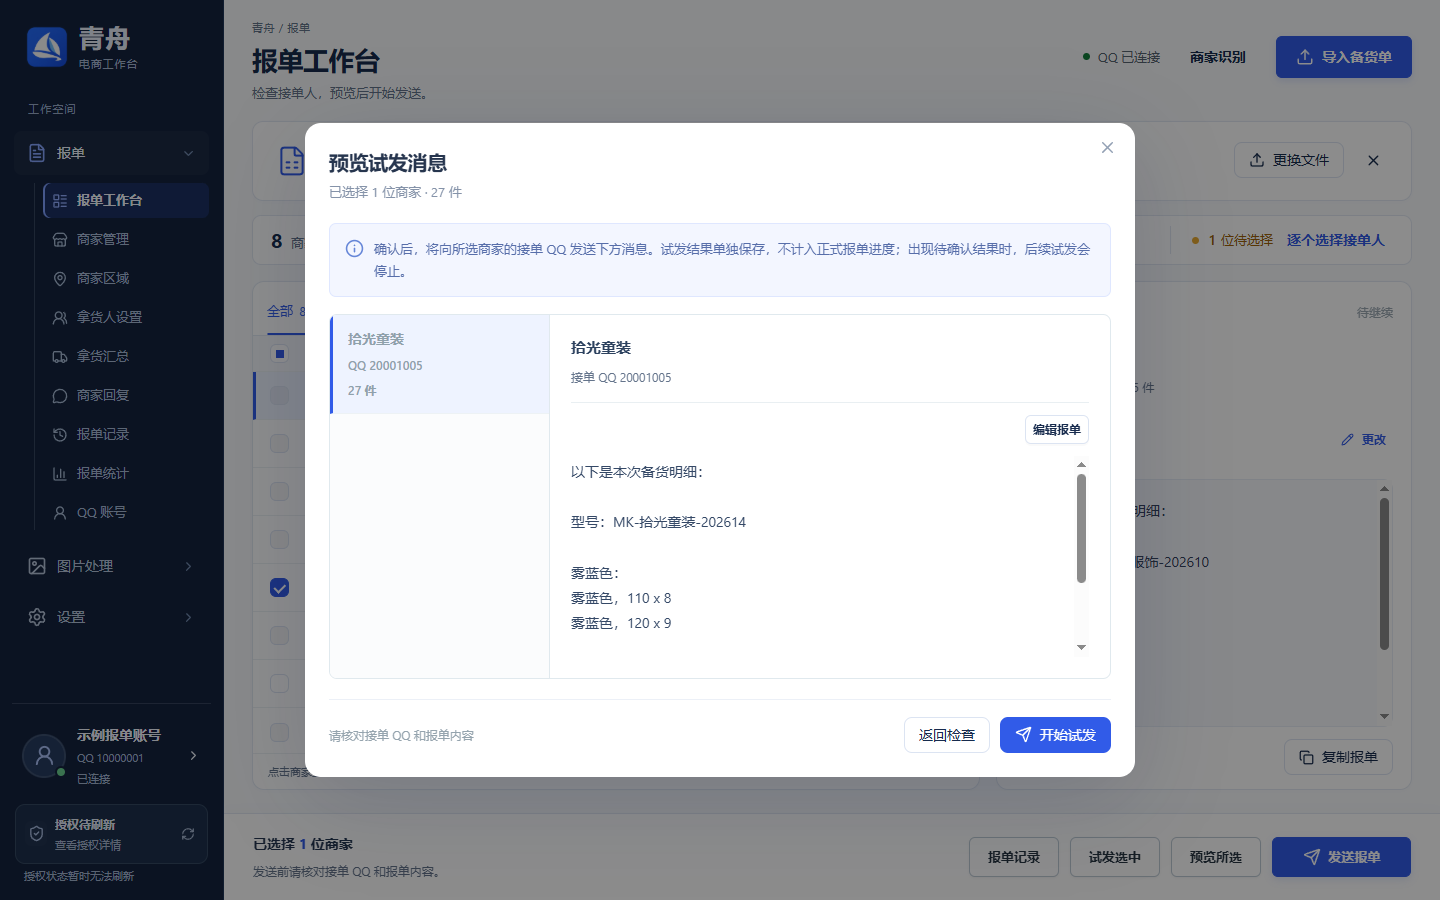
Task: Open 商家回复 in the sidebar
Action: (x=126, y=395)
